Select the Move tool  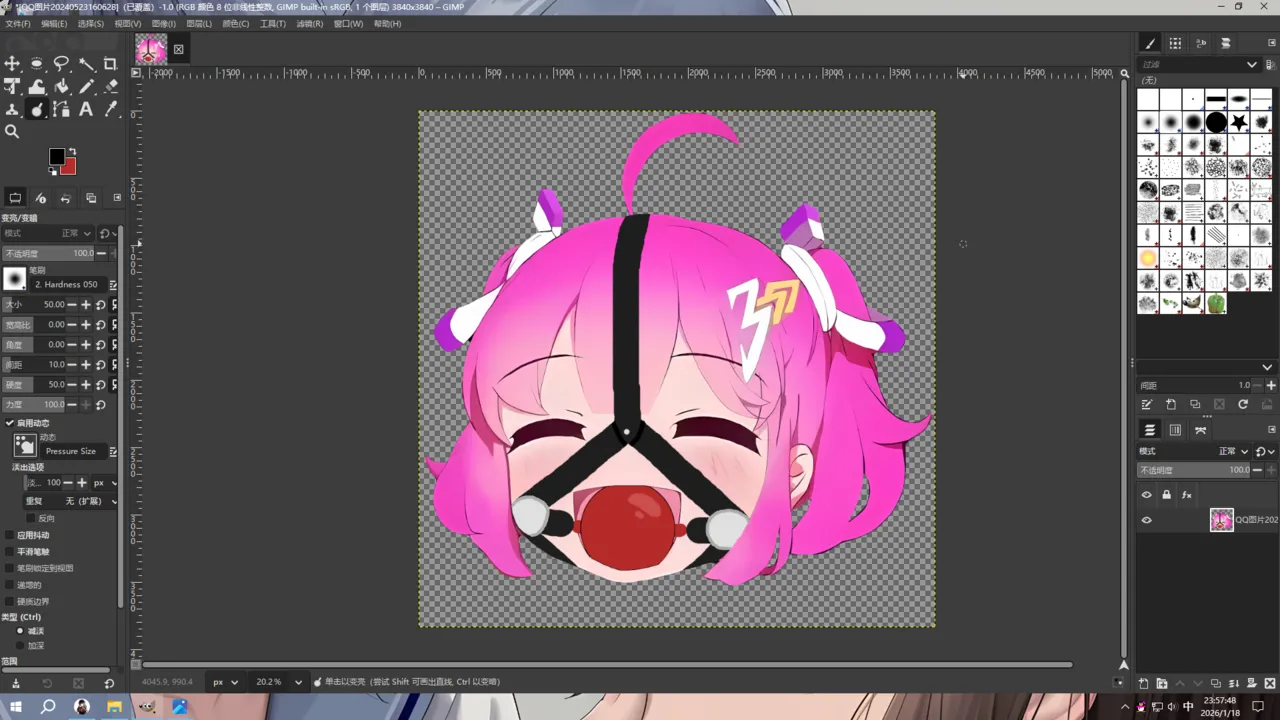pos(12,64)
